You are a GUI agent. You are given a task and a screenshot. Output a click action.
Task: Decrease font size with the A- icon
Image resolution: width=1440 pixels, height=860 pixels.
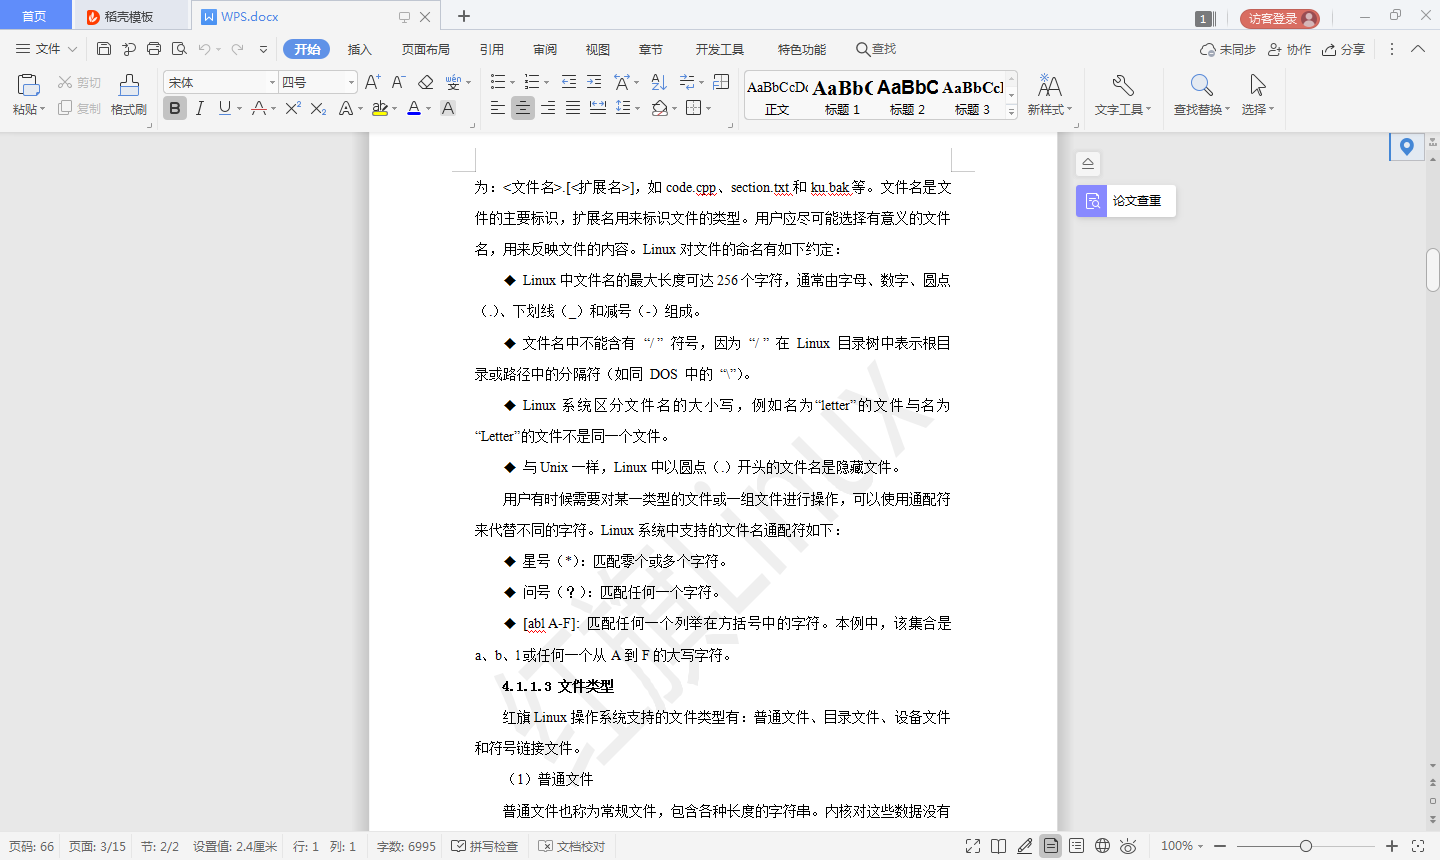[x=398, y=82]
